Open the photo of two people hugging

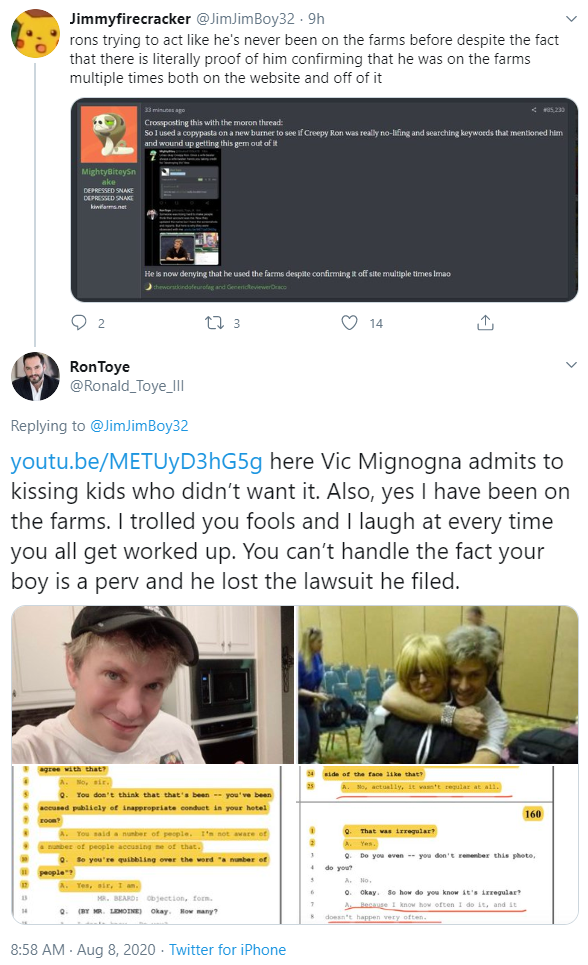[438, 684]
